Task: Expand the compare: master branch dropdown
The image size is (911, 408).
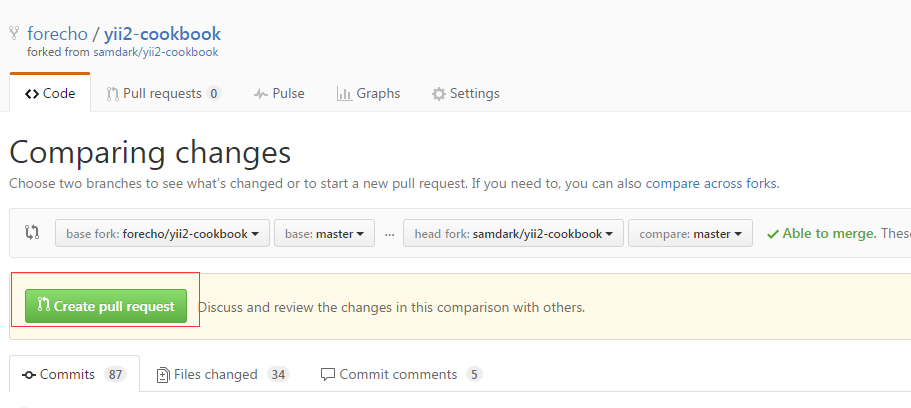Action: click(690, 233)
